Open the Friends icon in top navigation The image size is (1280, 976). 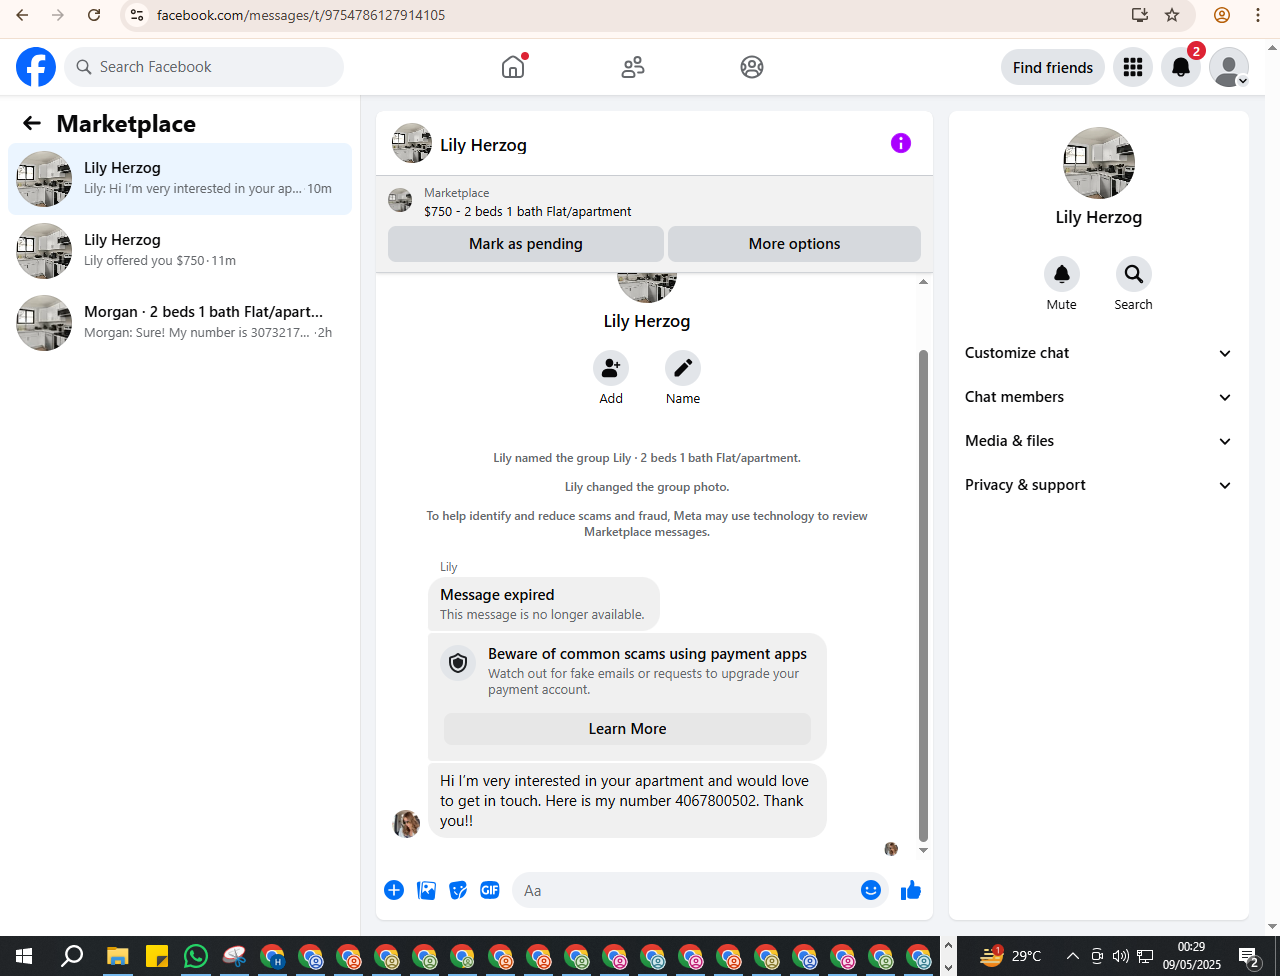click(633, 67)
